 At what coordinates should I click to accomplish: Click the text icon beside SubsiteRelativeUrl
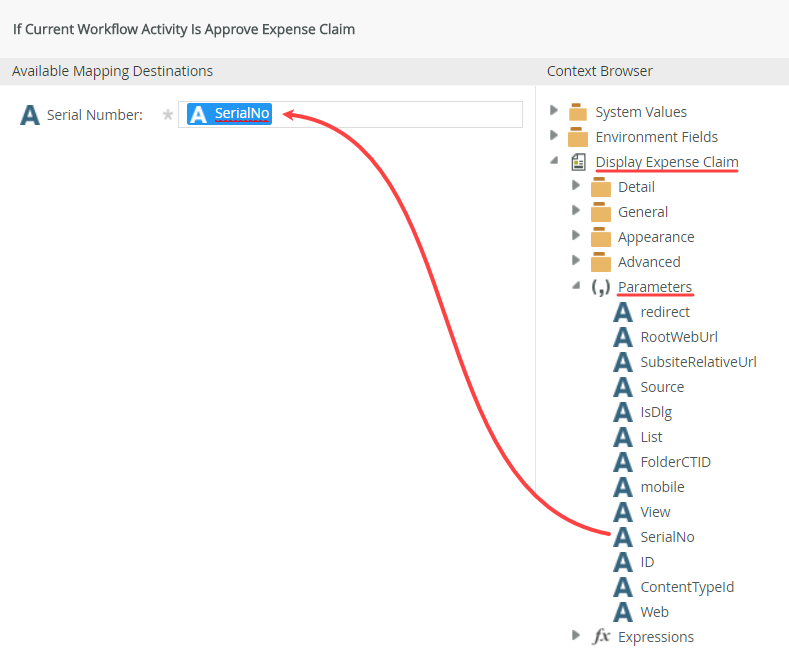(x=622, y=362)
